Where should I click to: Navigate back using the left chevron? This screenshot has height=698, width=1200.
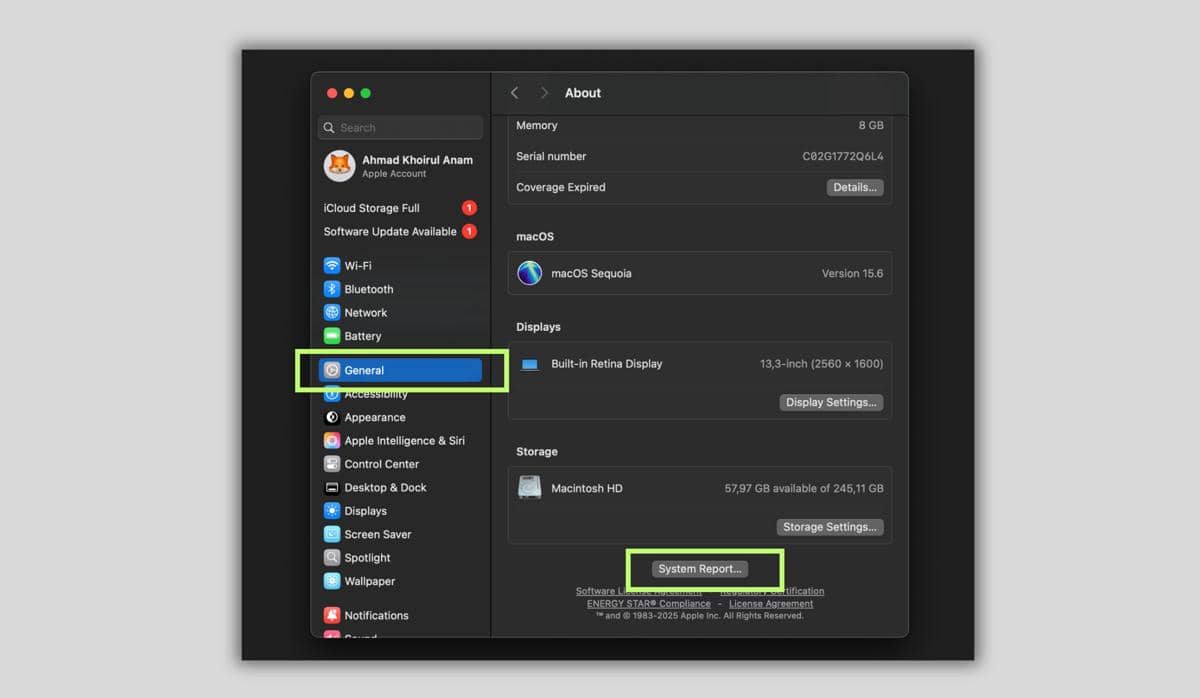click(514, 92)
